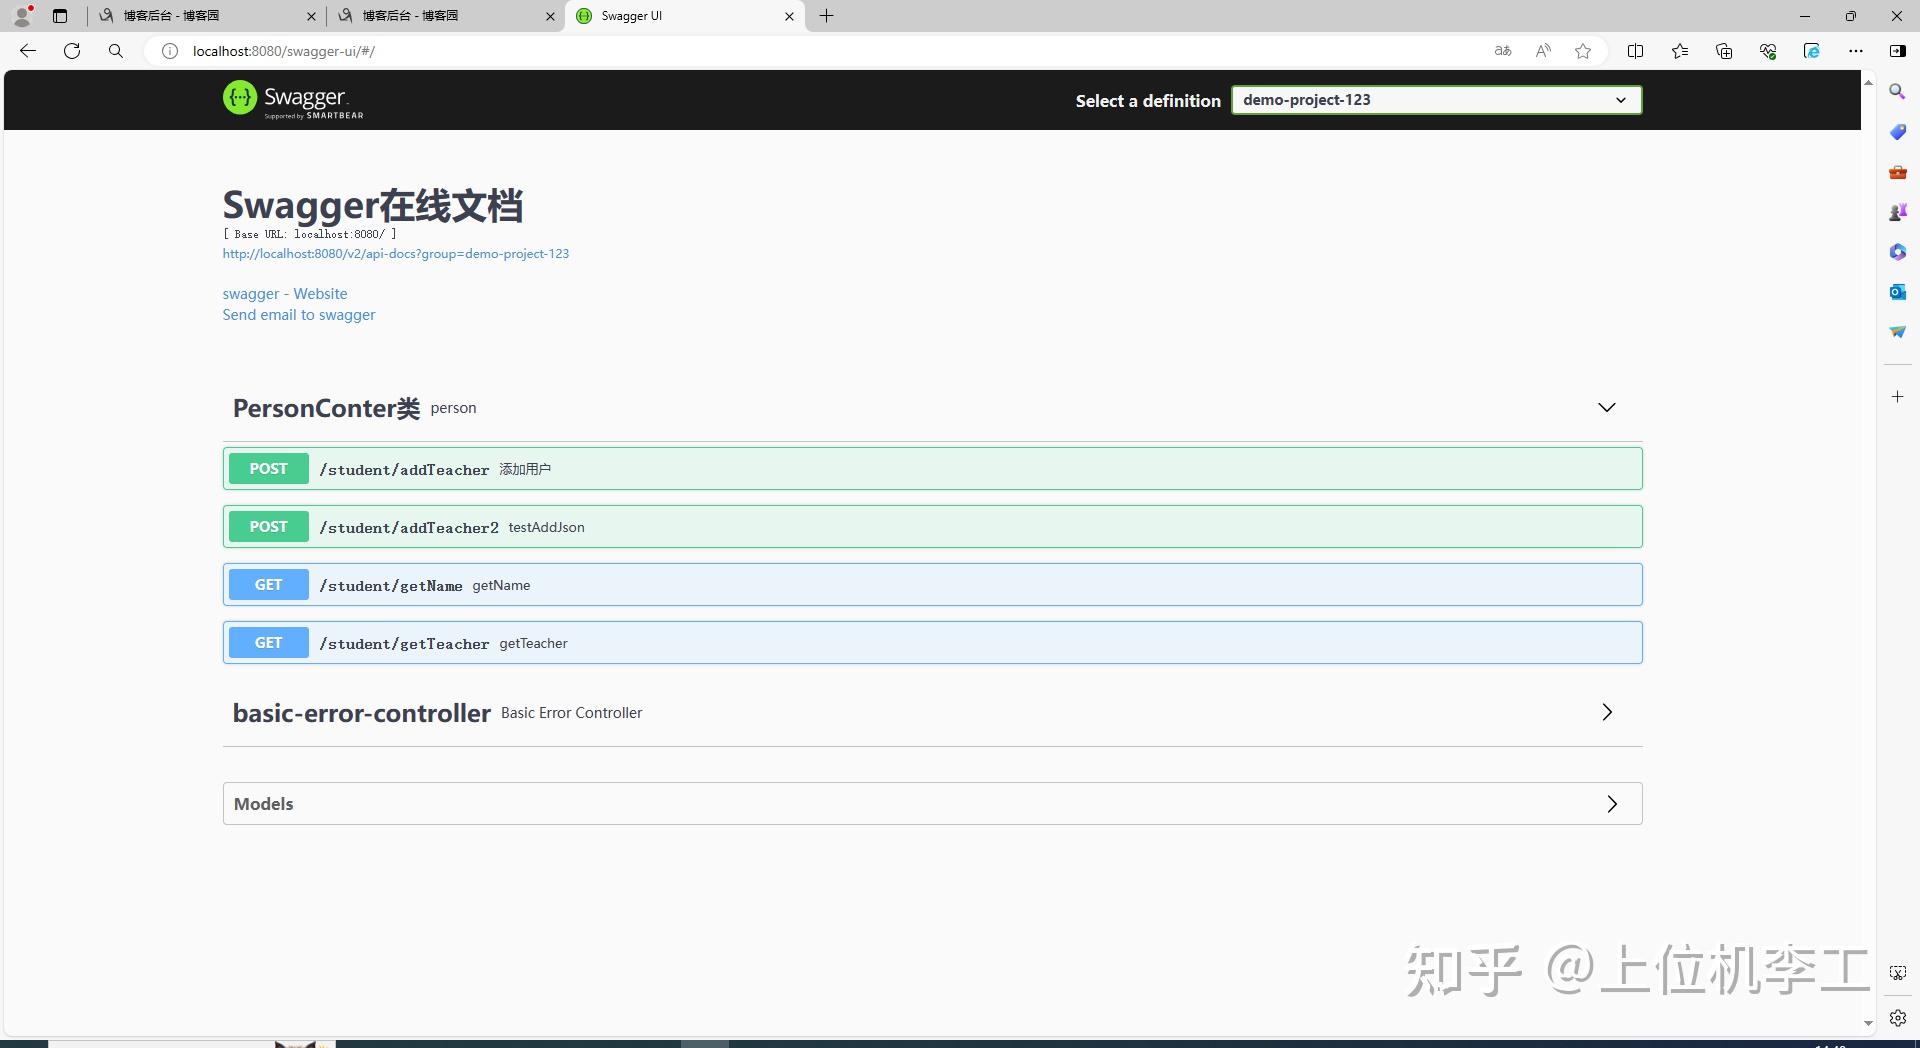The image size is (1920, 1048).
Task: Open Edge search in the sidebar
Action: pos(1897,91)
